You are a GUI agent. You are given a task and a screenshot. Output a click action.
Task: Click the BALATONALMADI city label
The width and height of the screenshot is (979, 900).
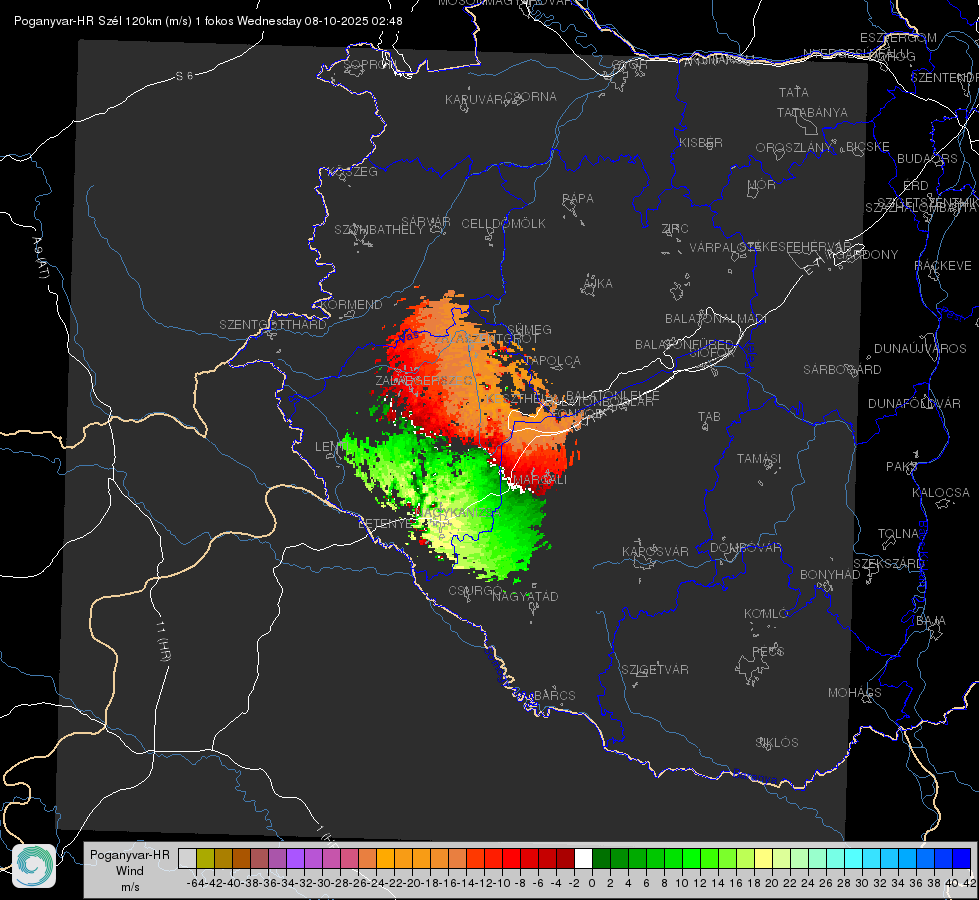[x=716, y=319]
